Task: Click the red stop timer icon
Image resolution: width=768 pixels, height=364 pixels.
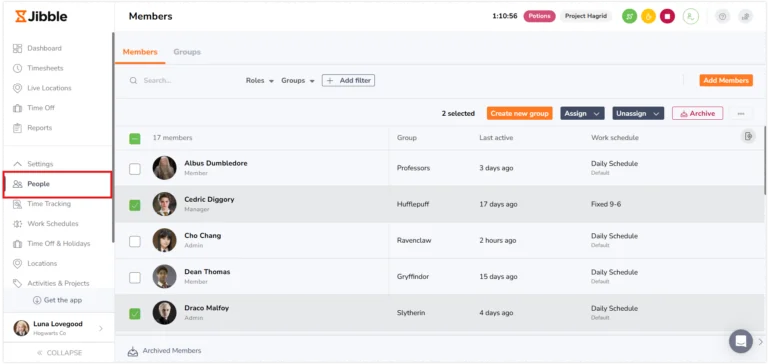Action: click(x=667, y=16)
